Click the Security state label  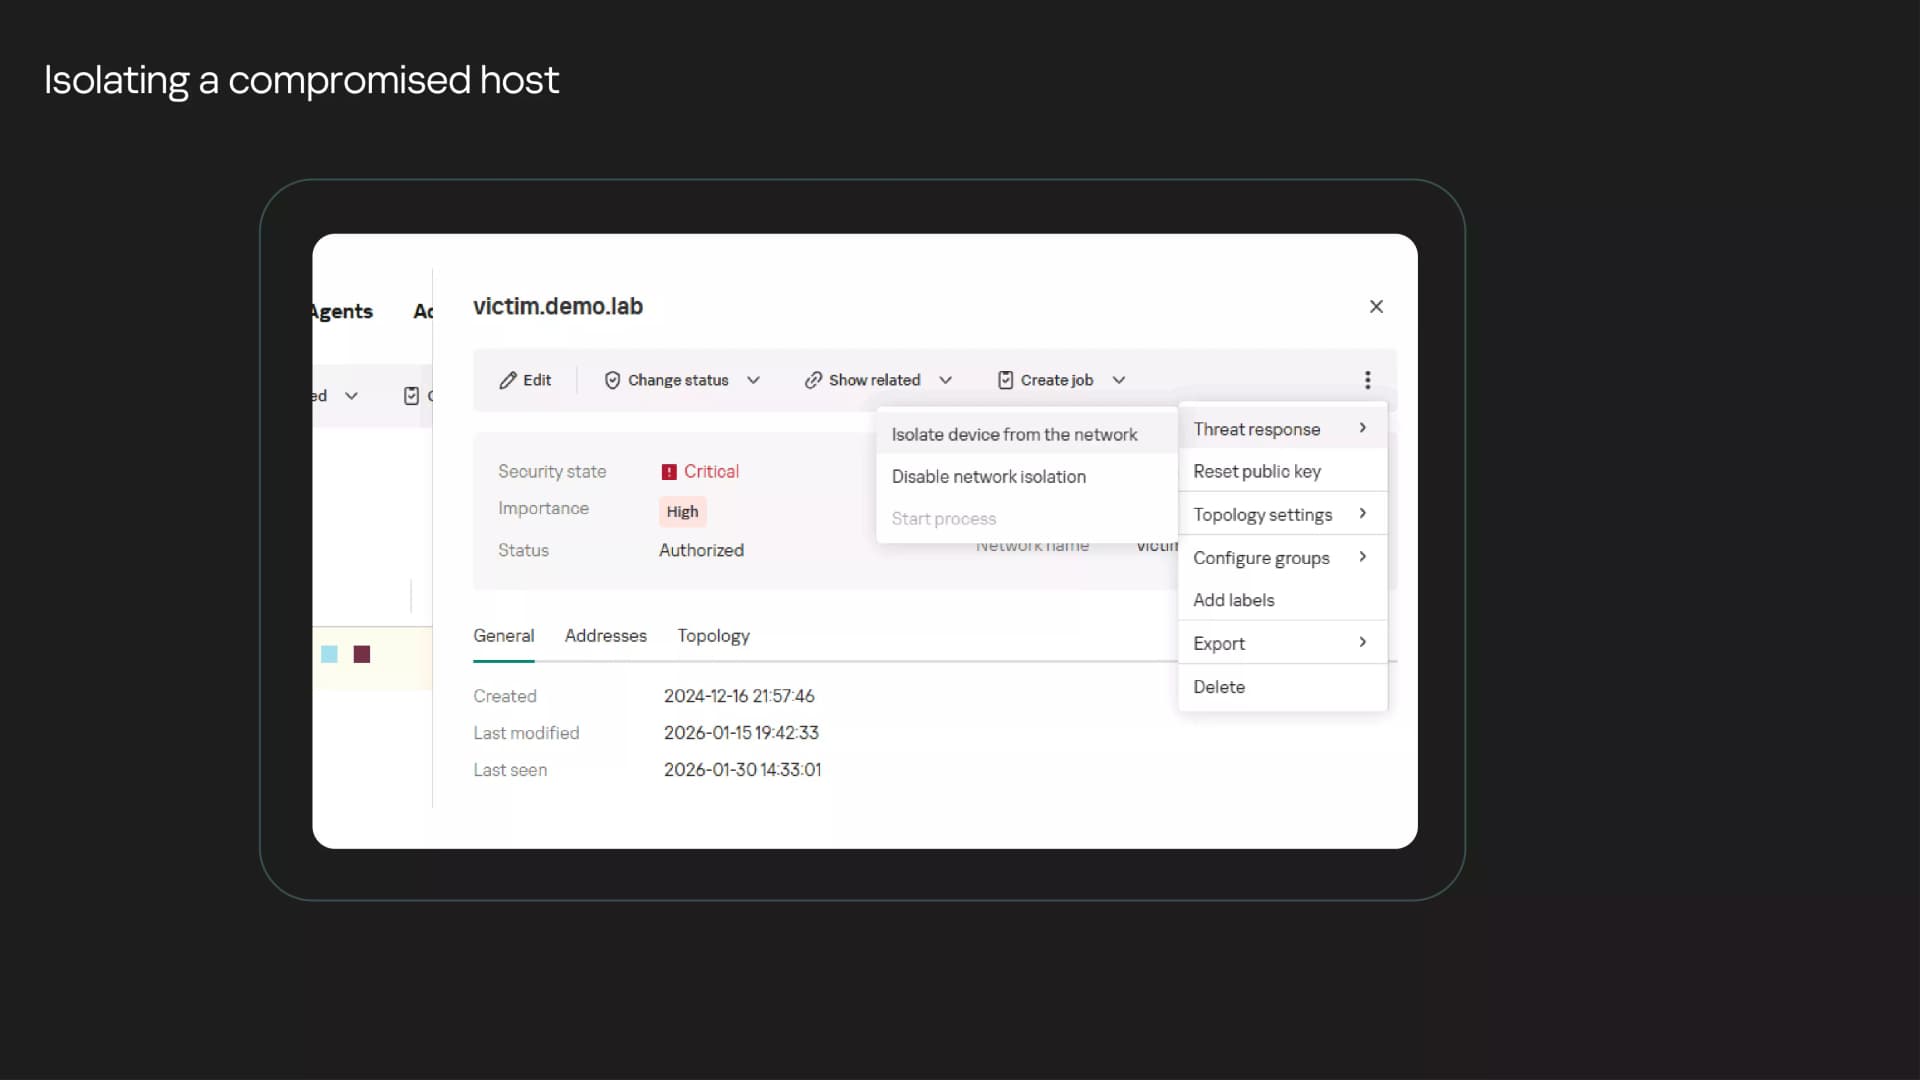pos(552,471)
